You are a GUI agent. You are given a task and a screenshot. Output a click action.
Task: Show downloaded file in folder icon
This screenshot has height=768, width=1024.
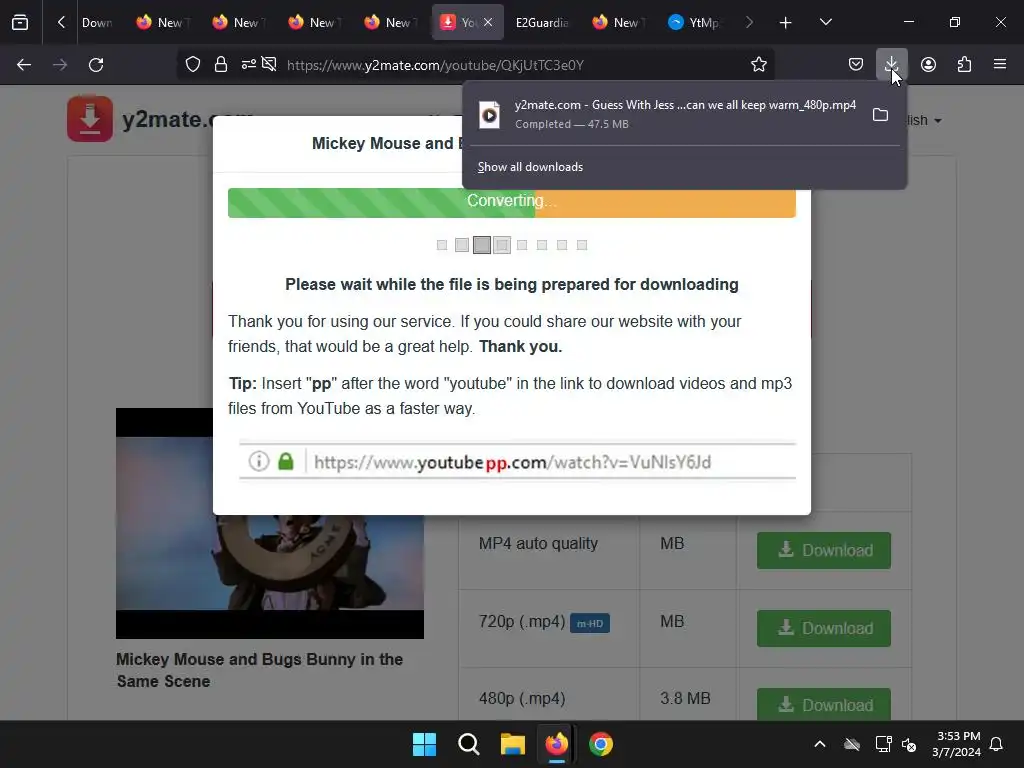[x=880, y=115]
